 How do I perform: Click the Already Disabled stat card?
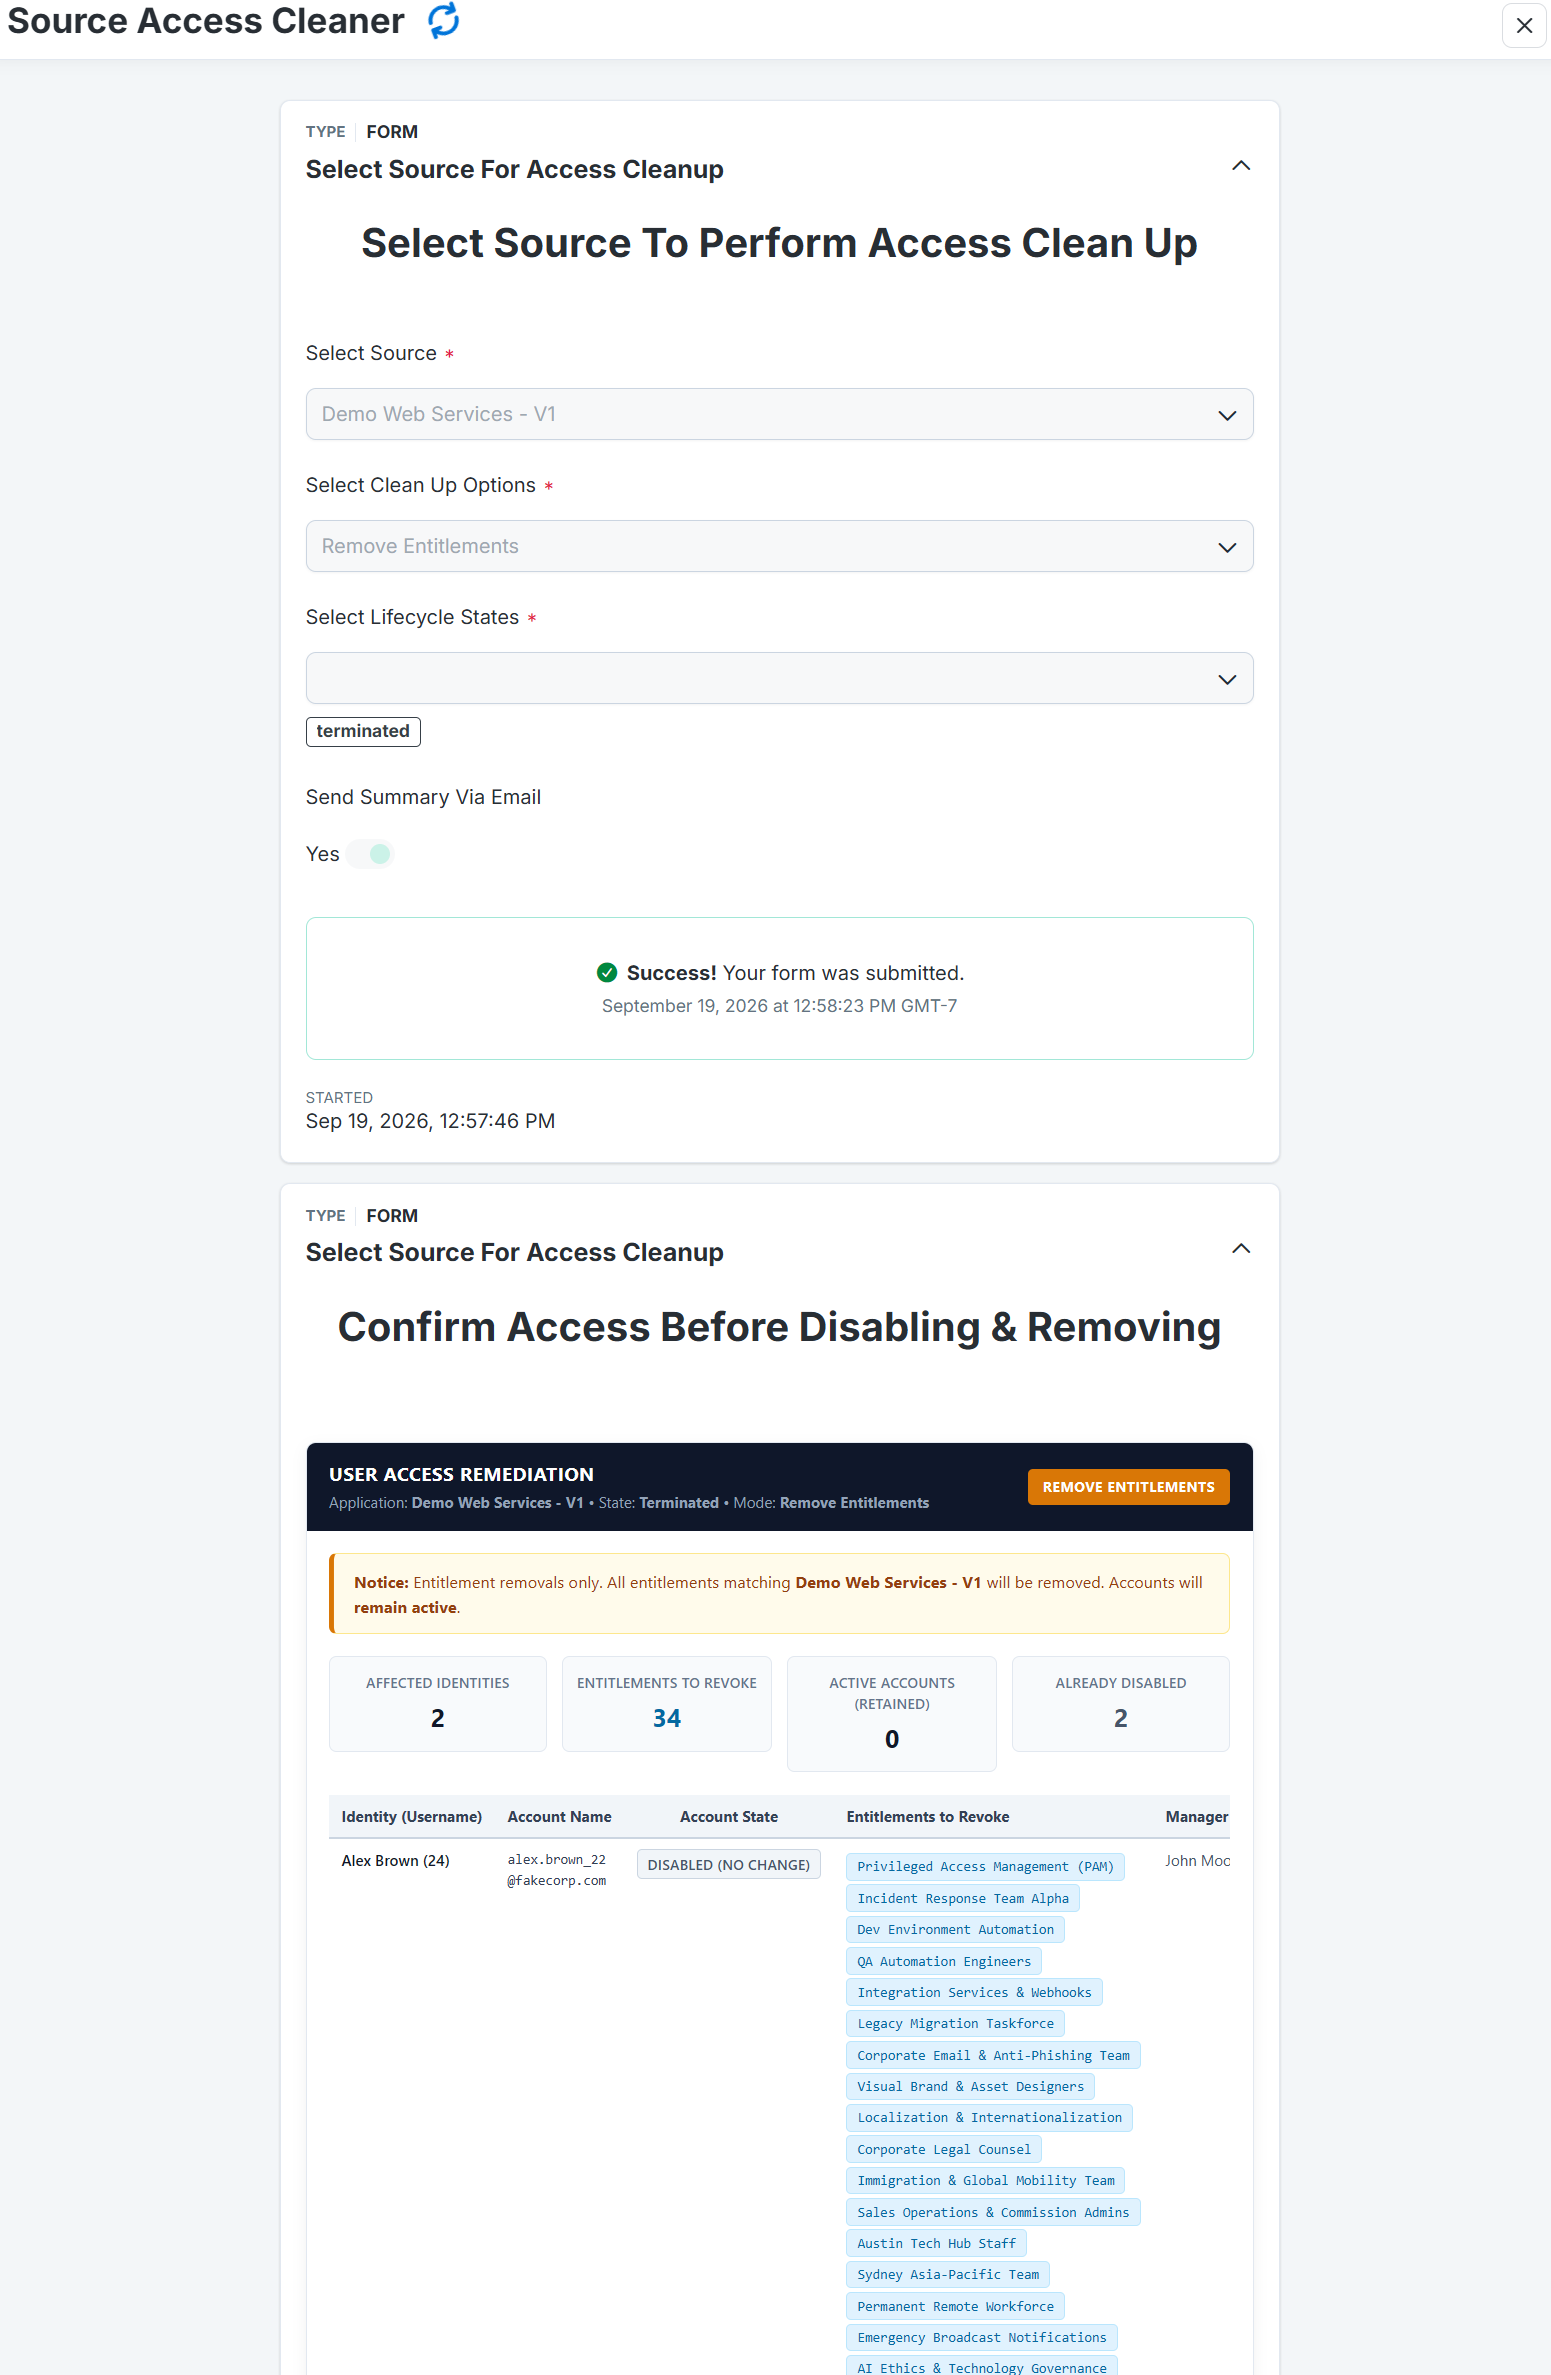point(1120,1704)
